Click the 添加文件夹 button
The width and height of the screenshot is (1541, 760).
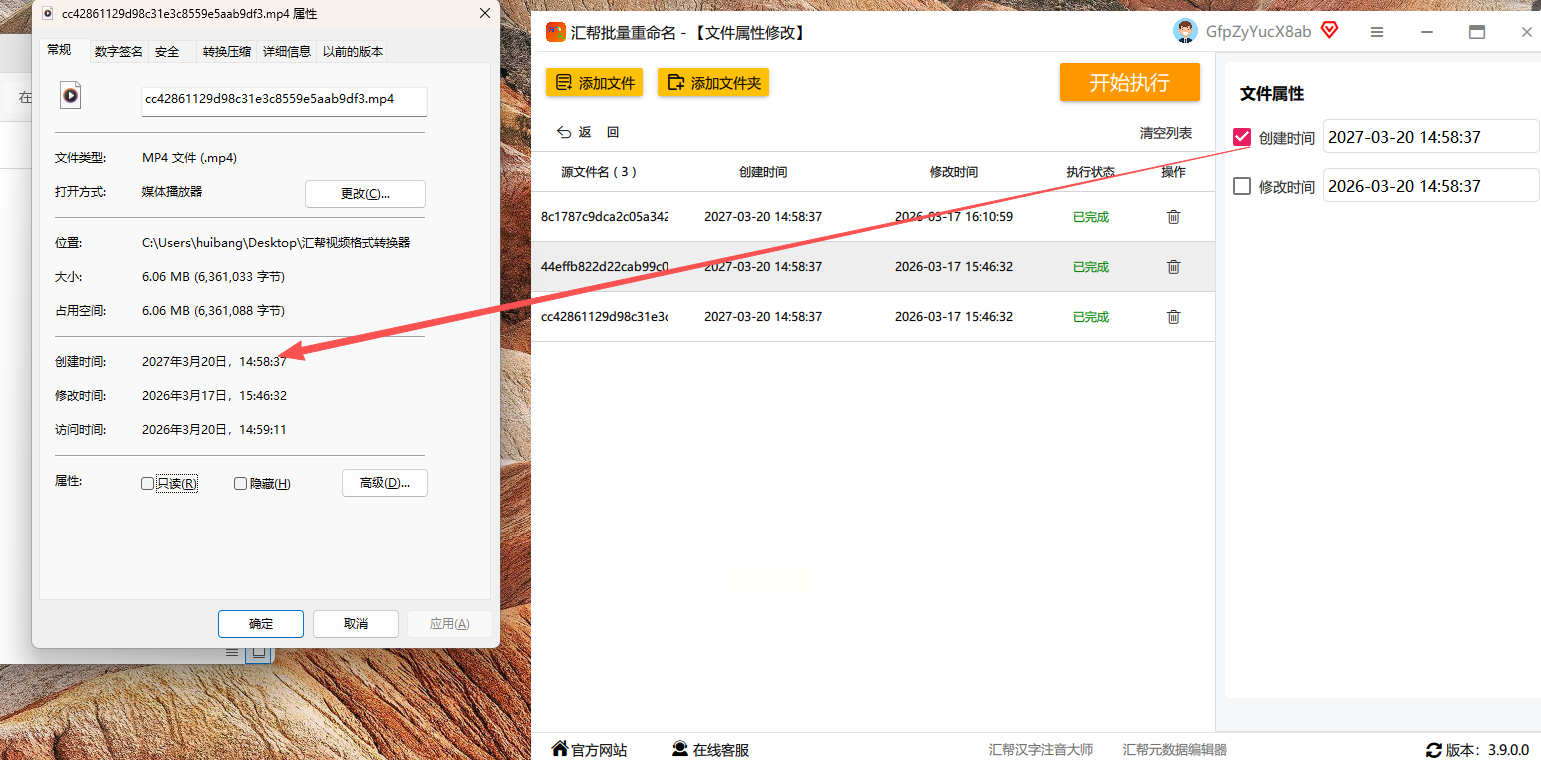(713, 83)
